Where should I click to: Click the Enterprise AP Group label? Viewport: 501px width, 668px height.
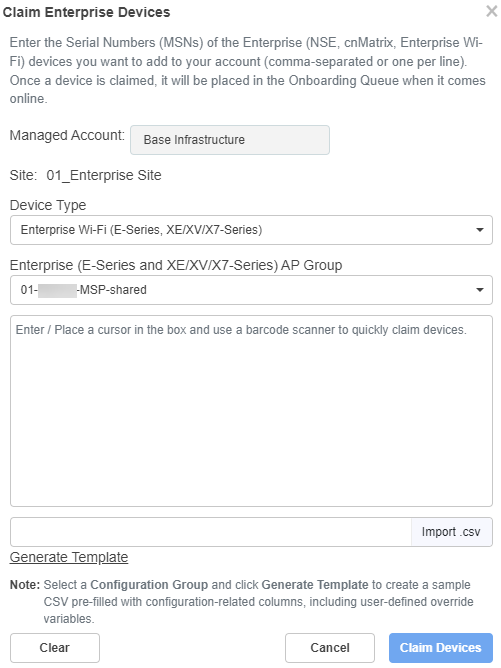(x=176, y=265)
